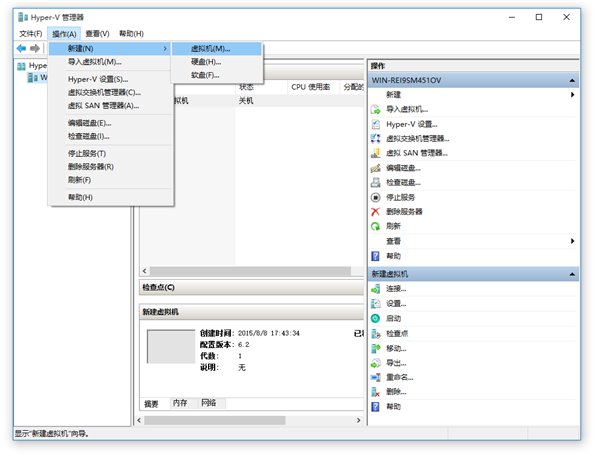Click 停止服务 action in Actions pane
This screenshot has width=600, height=466.
(400, 197)
